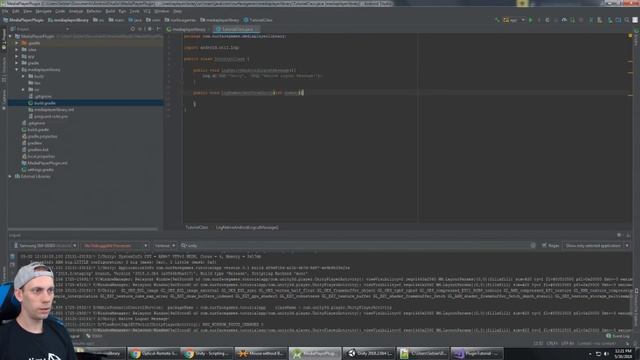Click TutorialClass in navigation bar
Image resolution: width=640 pixels, height=360 pixels.
pyautogui.click(x=258, y=20)
